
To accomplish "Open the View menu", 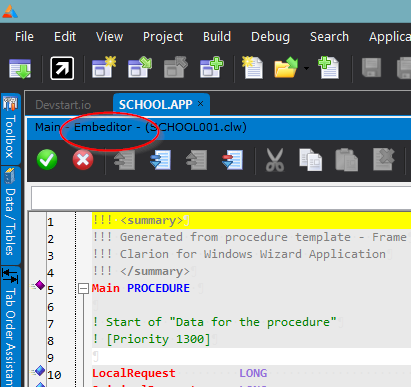I will (x=109, y=37).
